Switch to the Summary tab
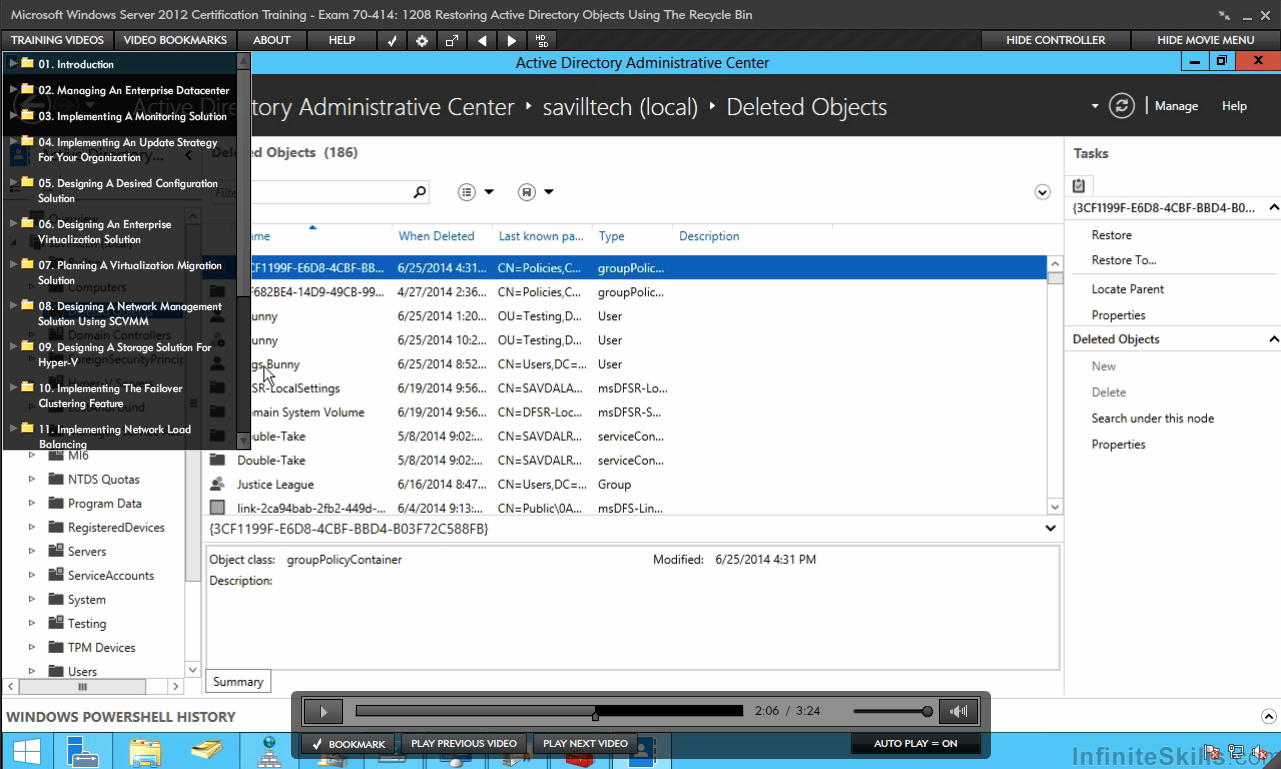Screen dimensions: 1281x769 tap(238, 681)
